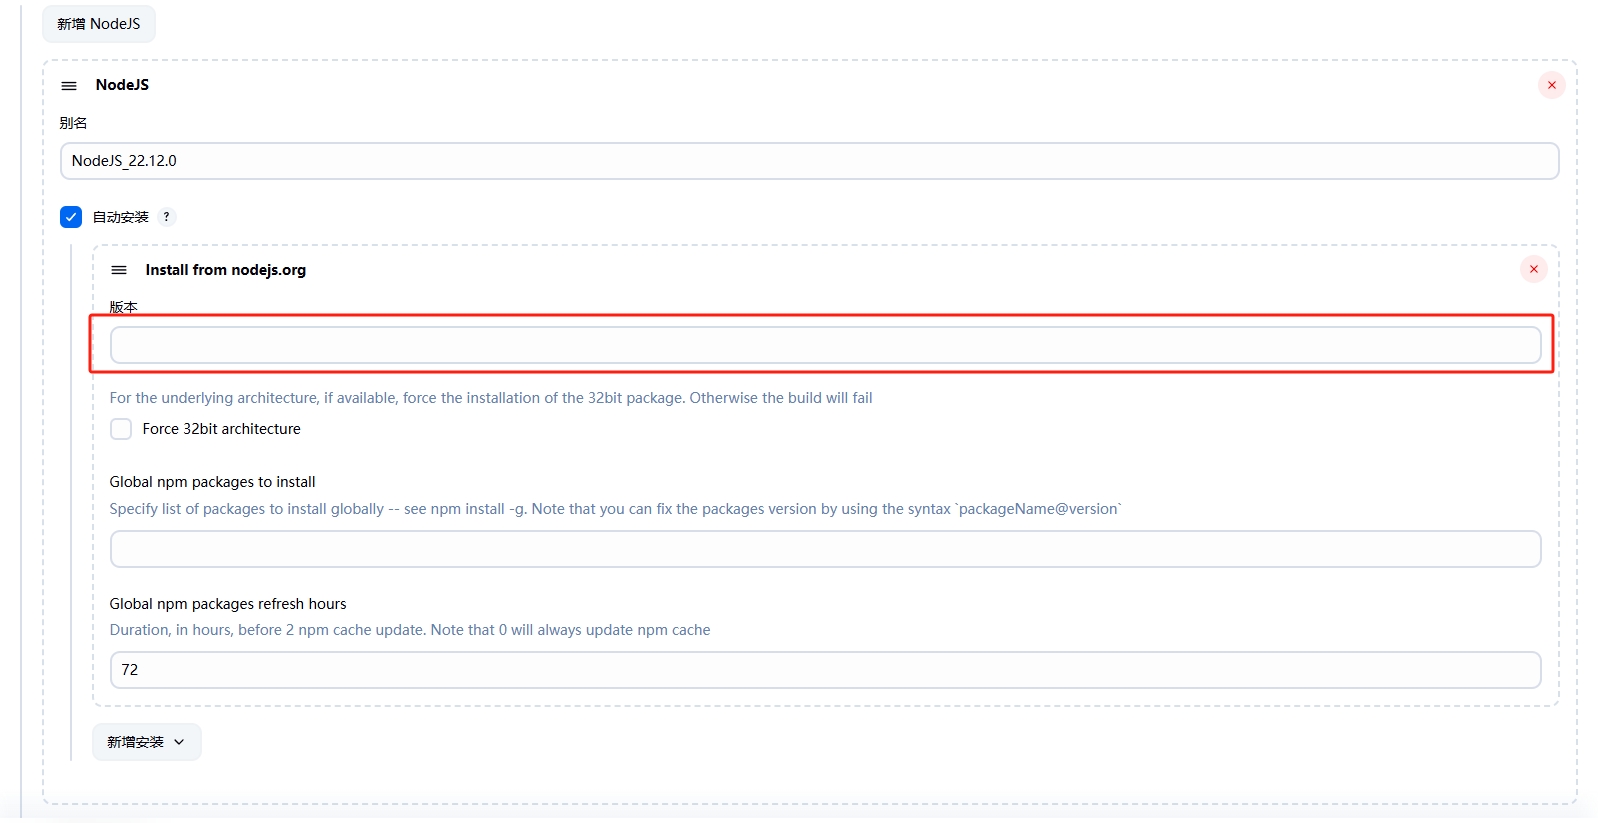
Task: Click the refresh hours field showing 72
Action: (x=824, y=670)
